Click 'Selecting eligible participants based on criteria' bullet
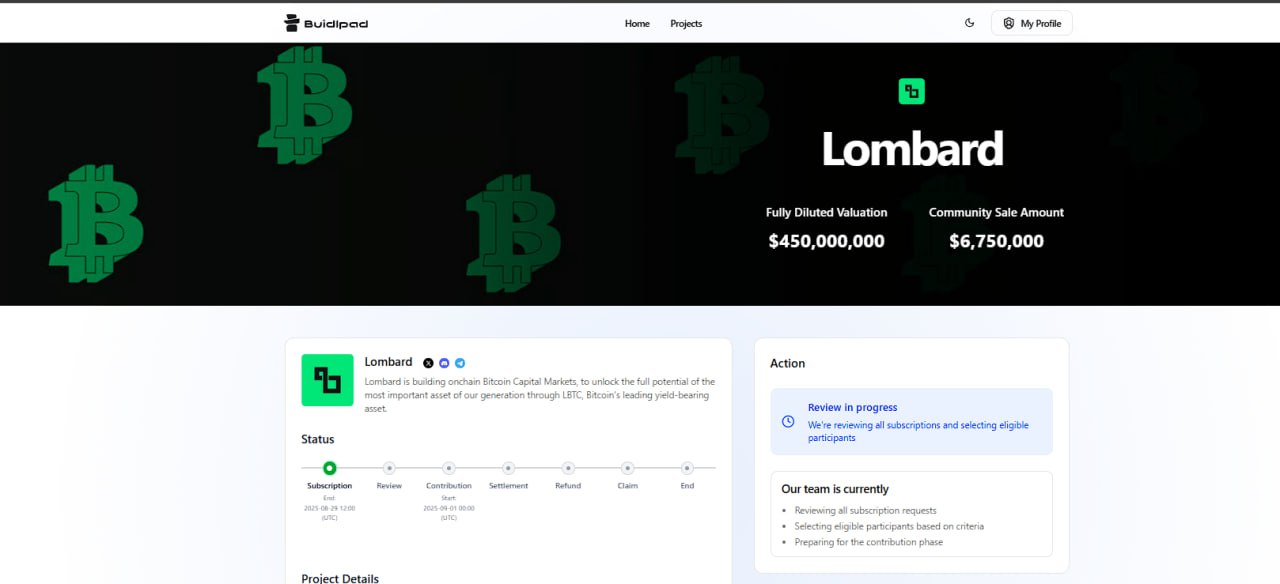The image size is (1280, 584). tap(889, 526)
